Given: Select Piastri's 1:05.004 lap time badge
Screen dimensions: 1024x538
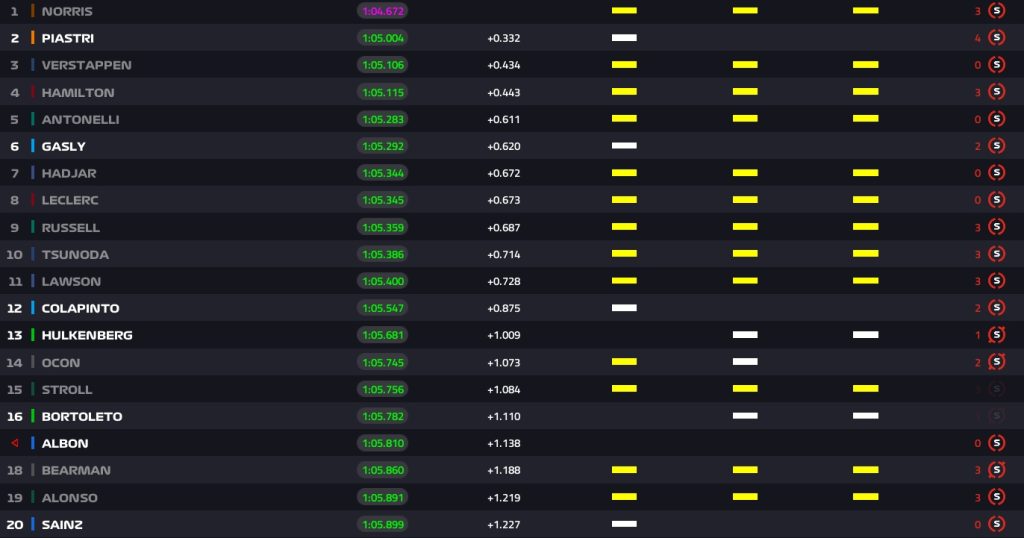Looking at the screenshot, I should point(383,38).
